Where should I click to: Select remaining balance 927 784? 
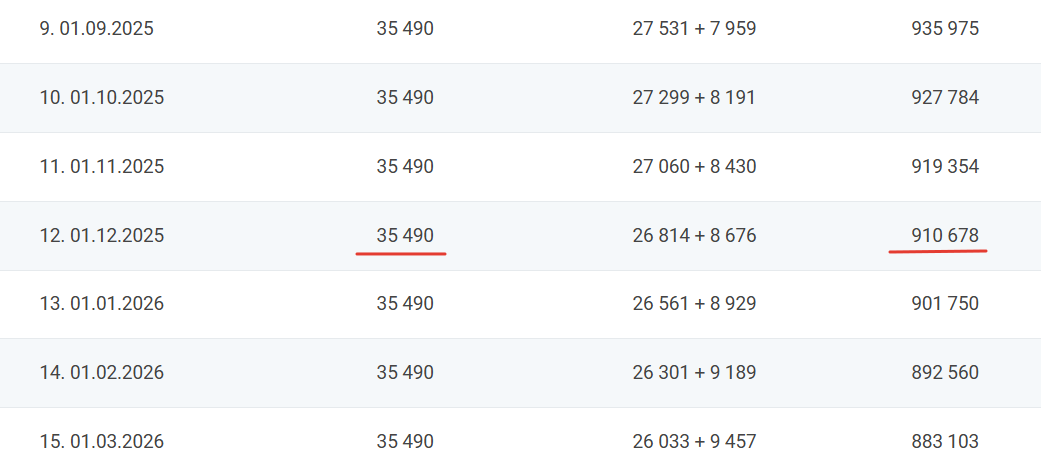945,98
